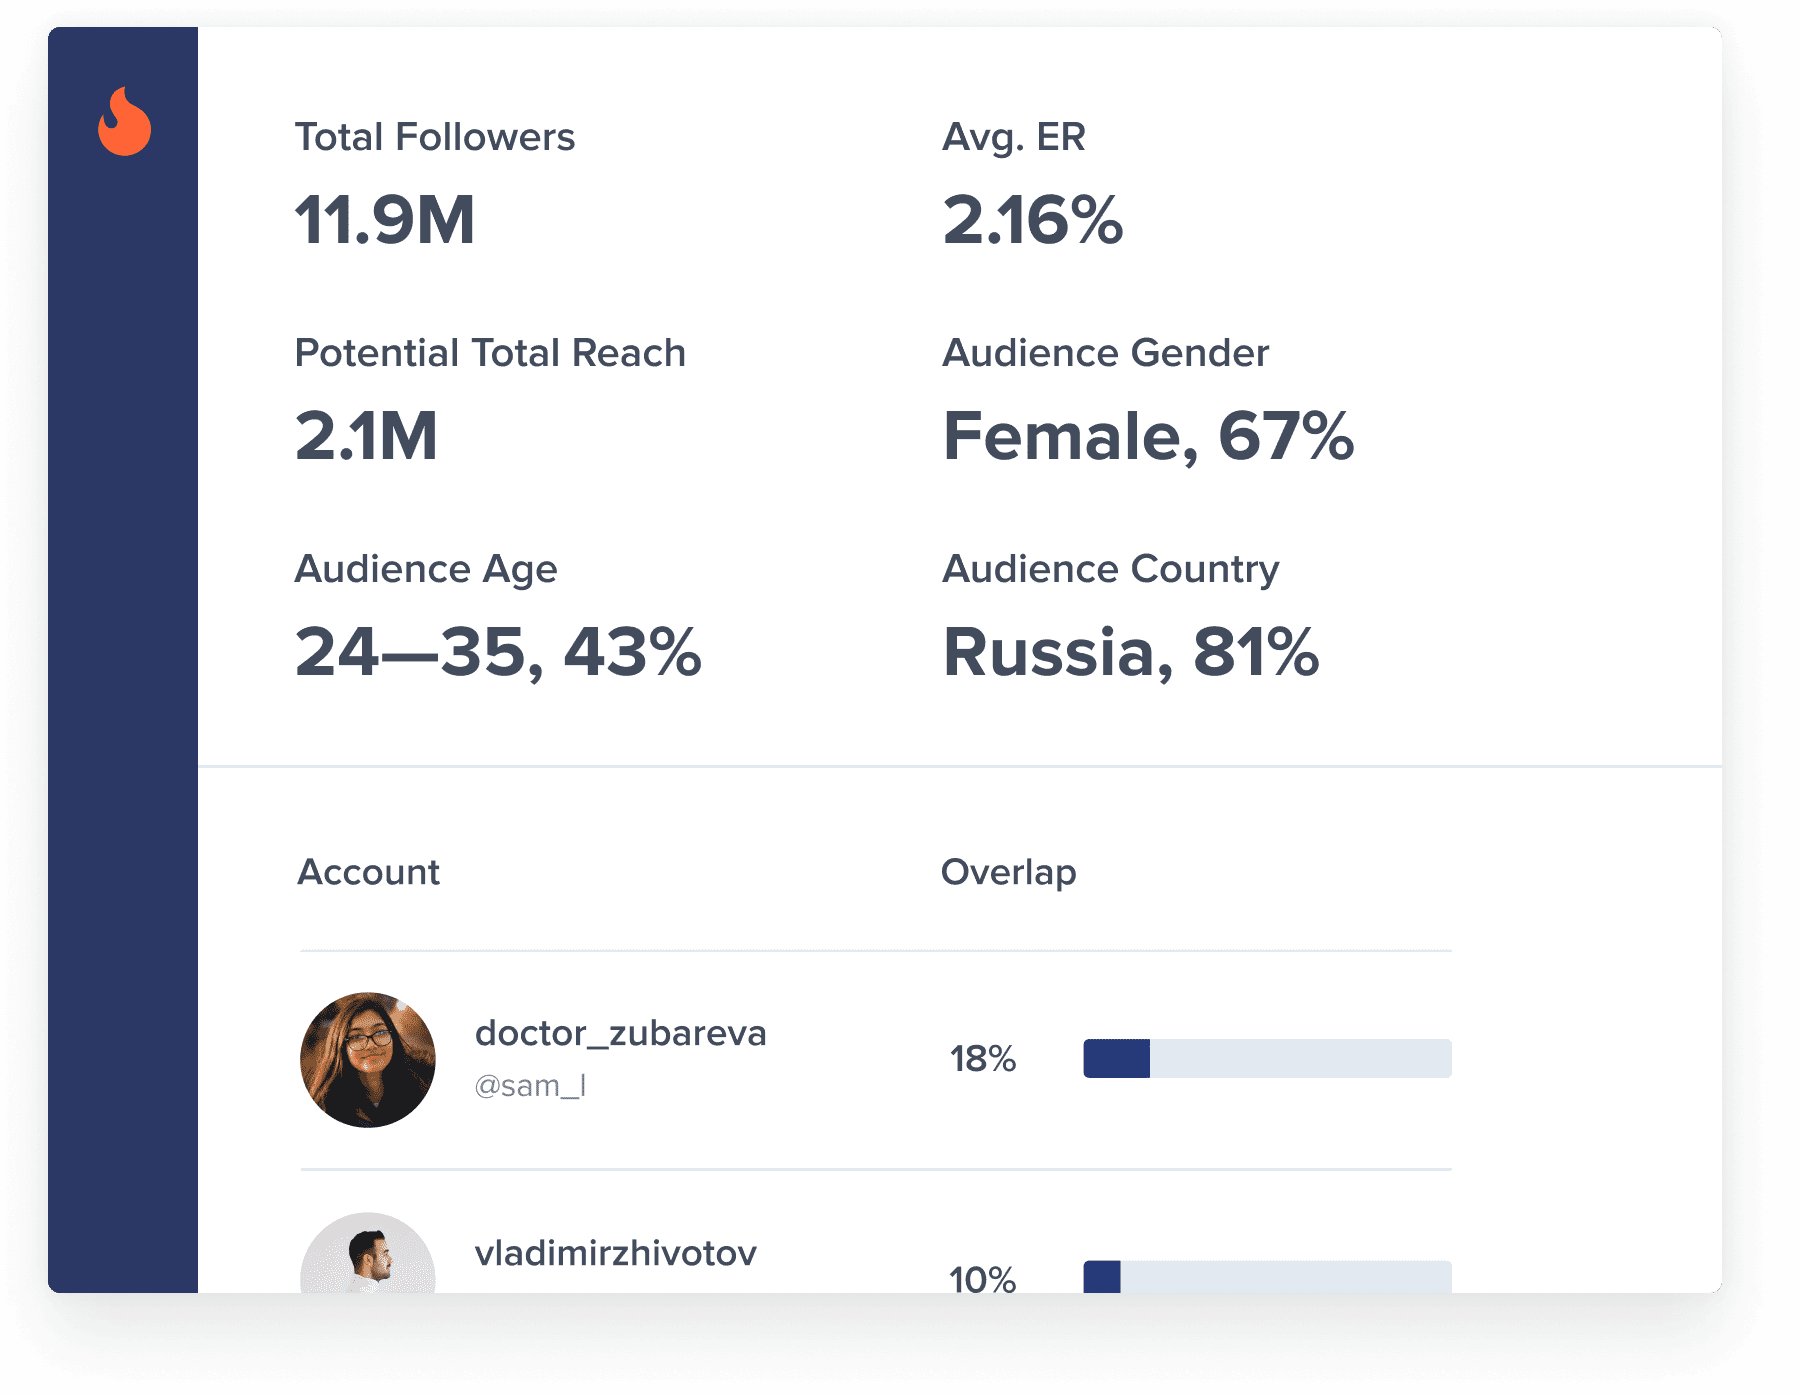This screenshot has height=1395, width=1800.
Task: Select the Russia, 81% country stat
Action: tap(1131, 652)
